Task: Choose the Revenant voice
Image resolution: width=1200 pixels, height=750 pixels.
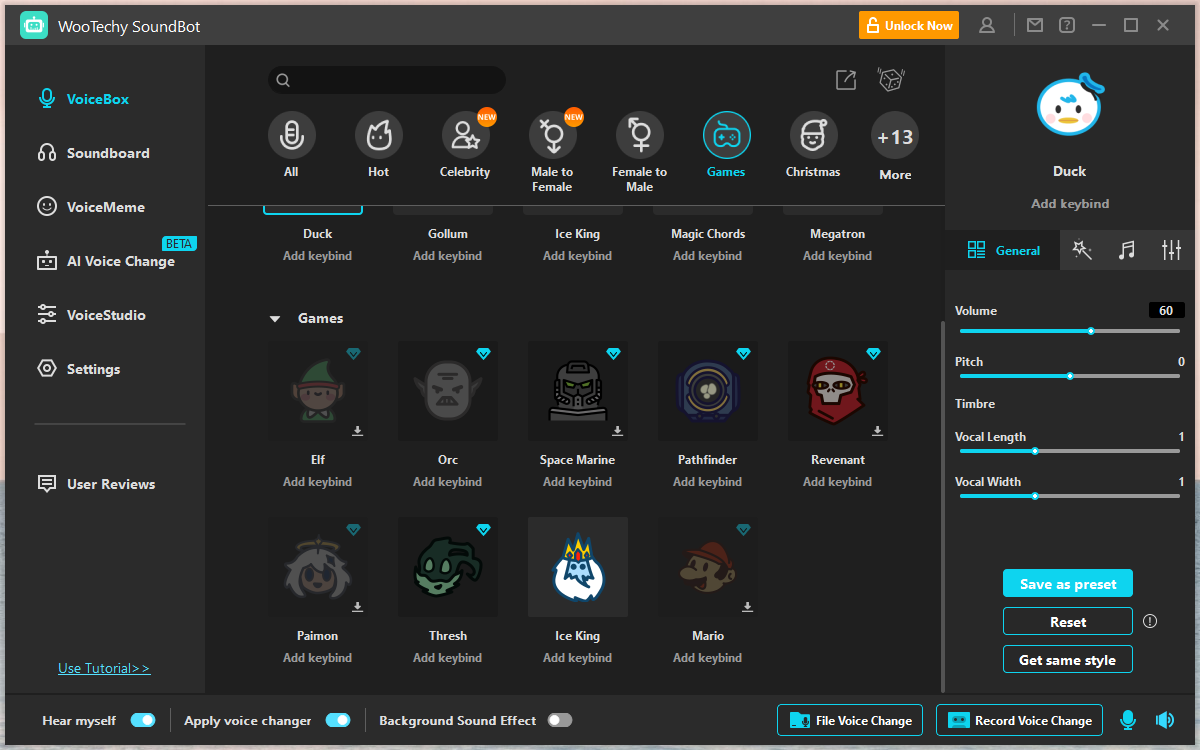Action: (838, 391)
